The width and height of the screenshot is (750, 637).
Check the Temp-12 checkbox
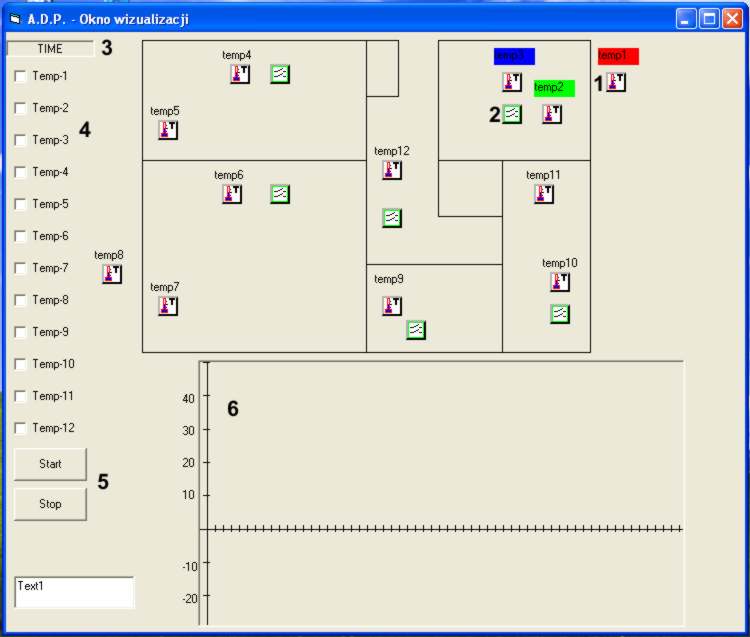click(20, 428)
